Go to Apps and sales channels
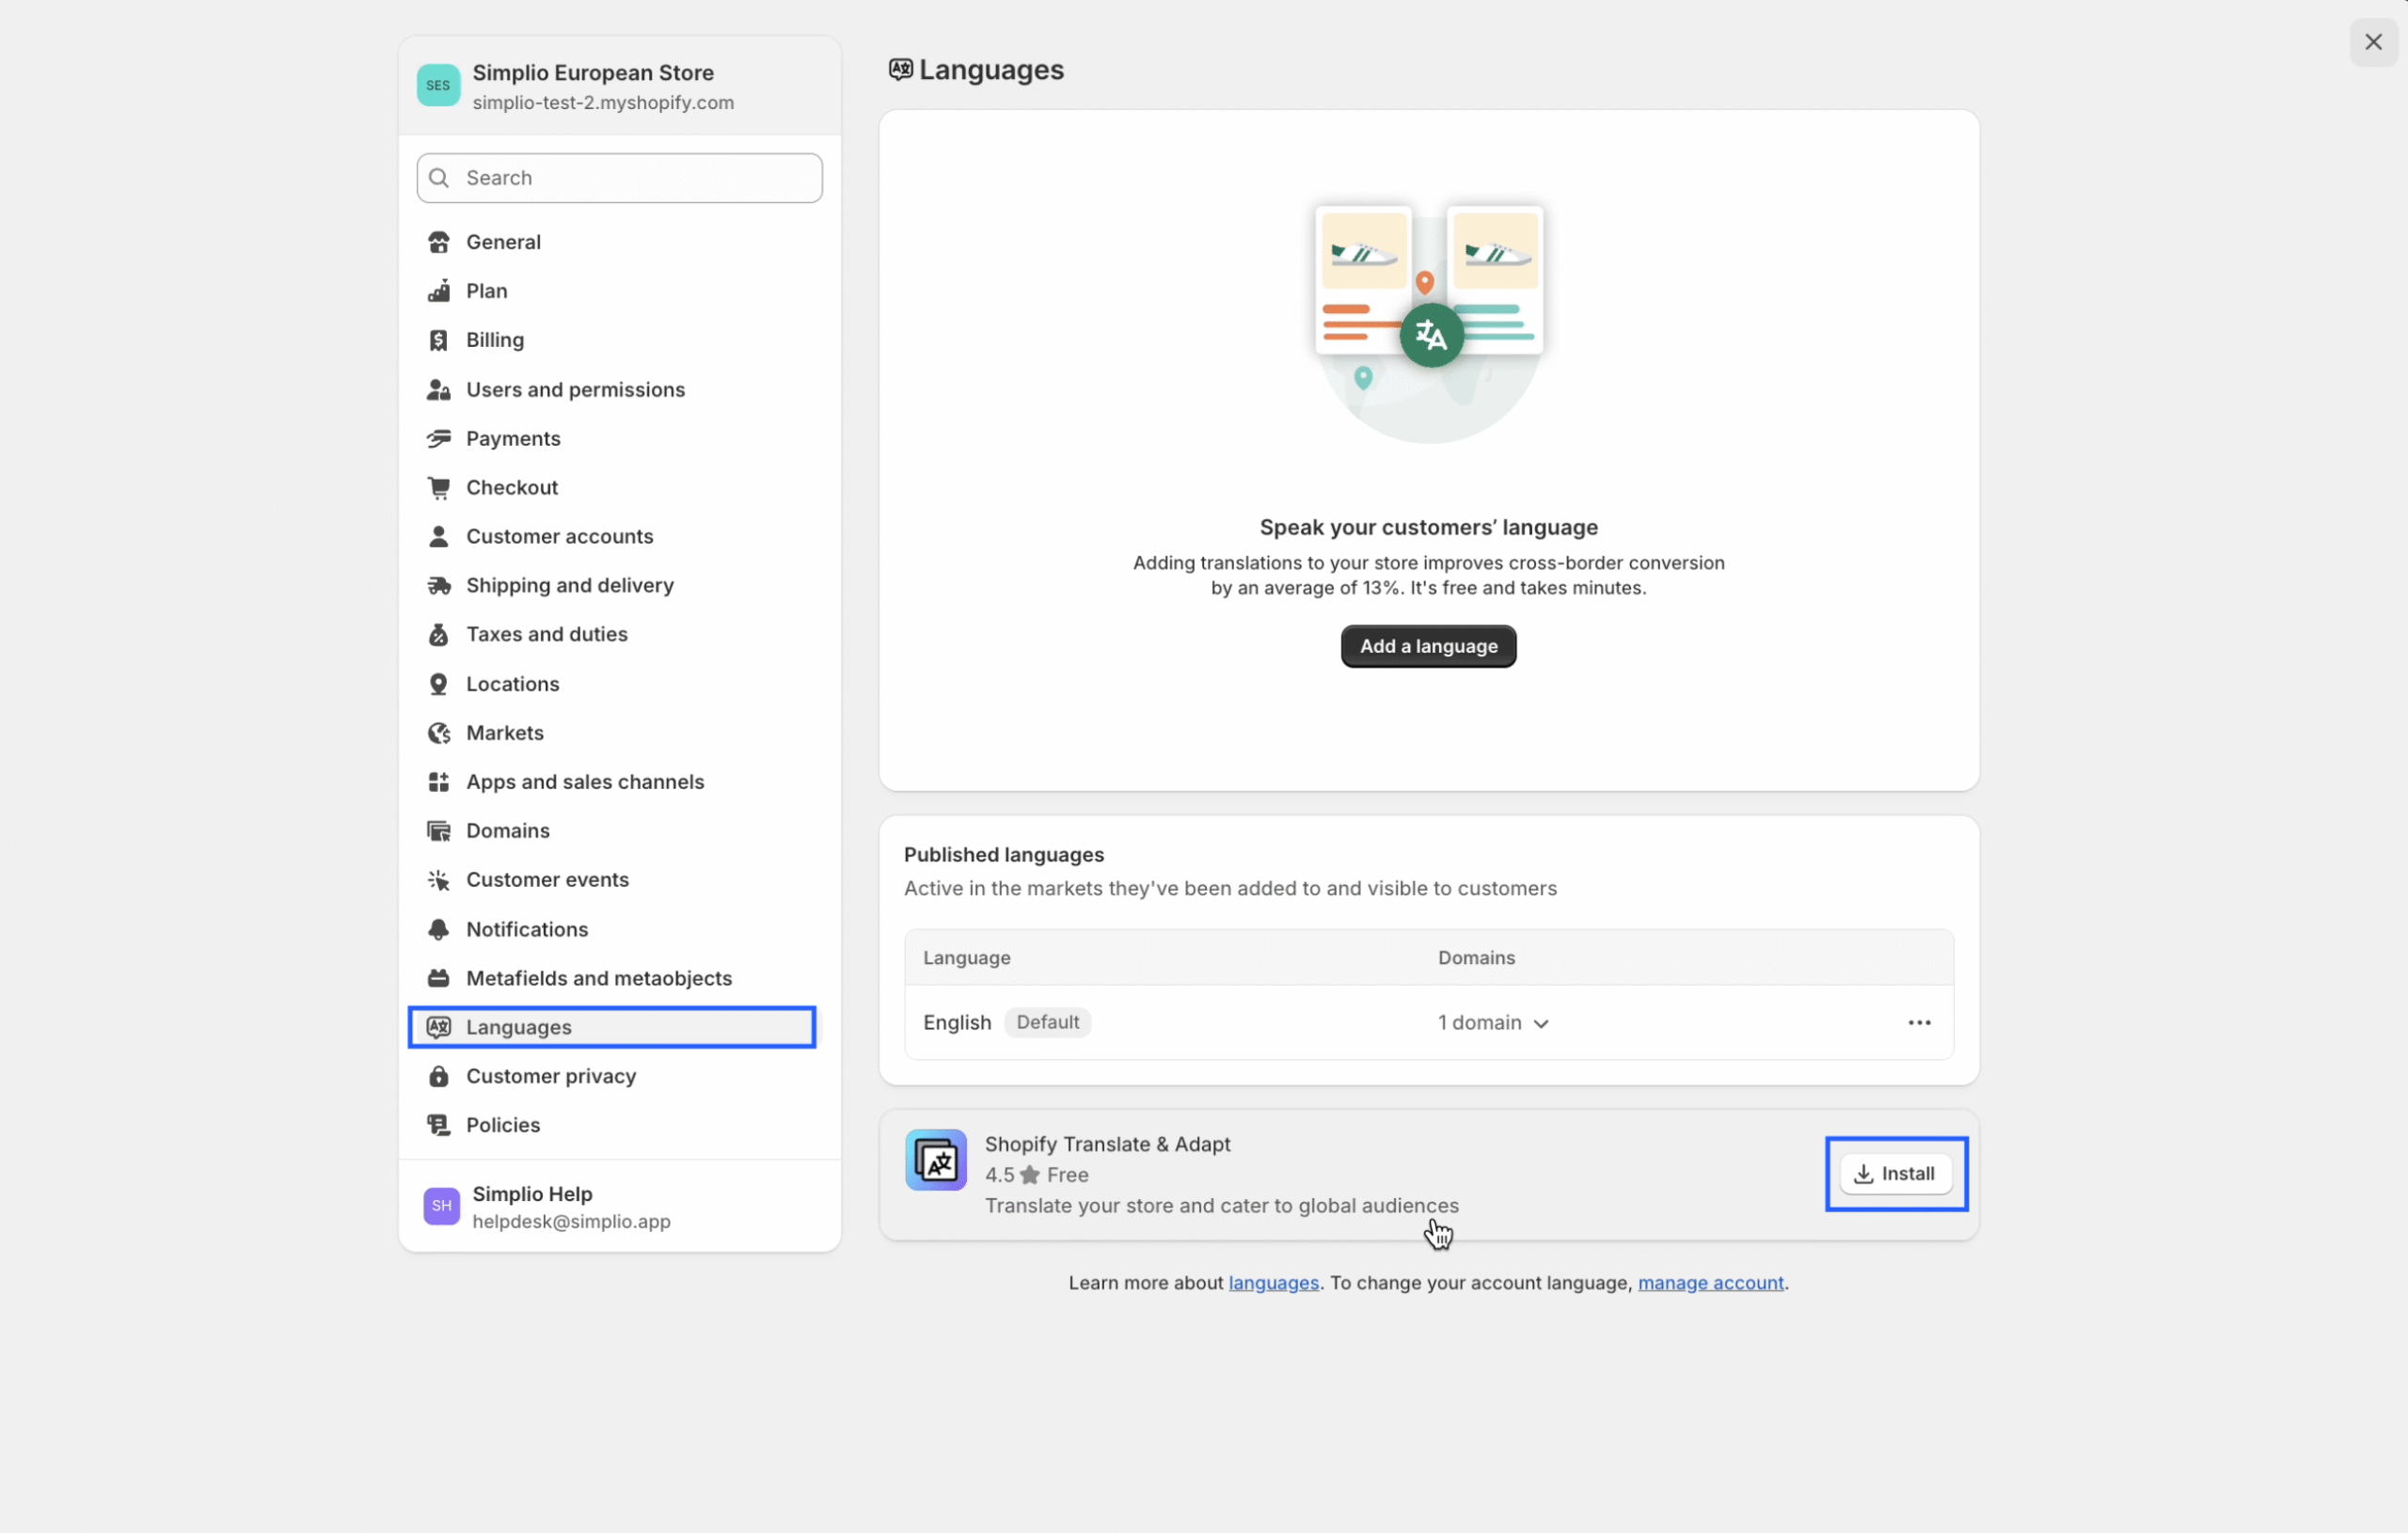Screen dimensions: 2408x1533 pos(585,782)
